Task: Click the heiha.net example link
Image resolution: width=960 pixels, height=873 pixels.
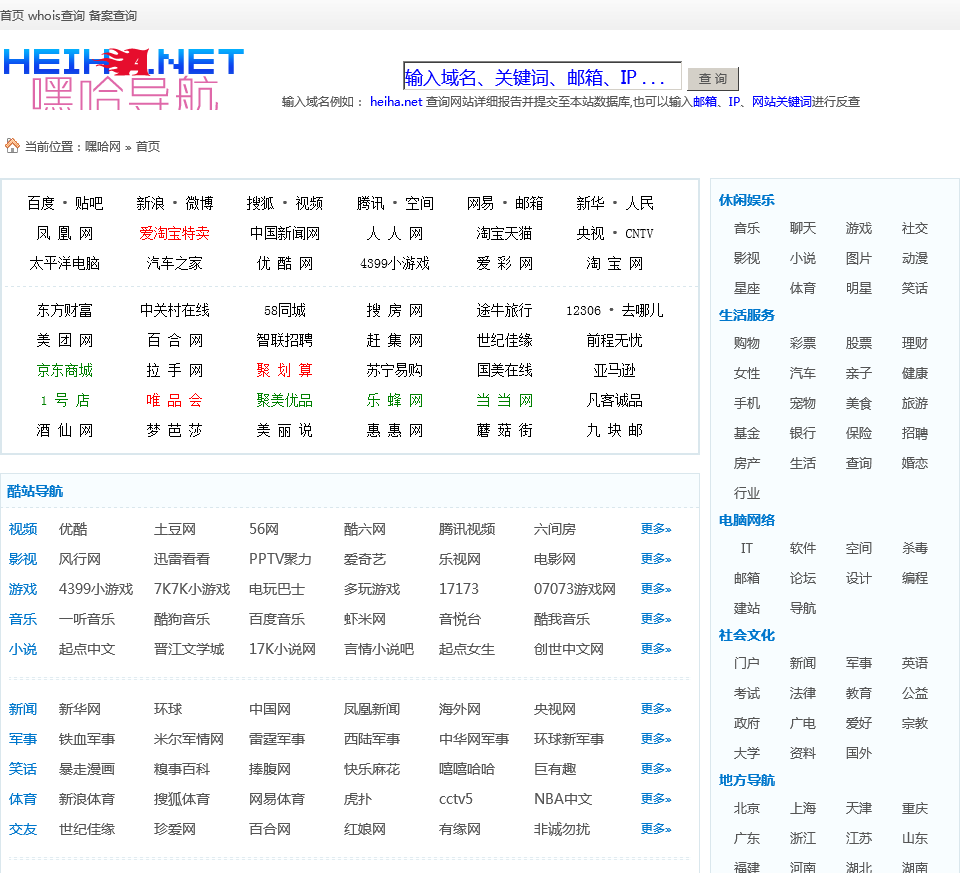Action: [396, 102]
